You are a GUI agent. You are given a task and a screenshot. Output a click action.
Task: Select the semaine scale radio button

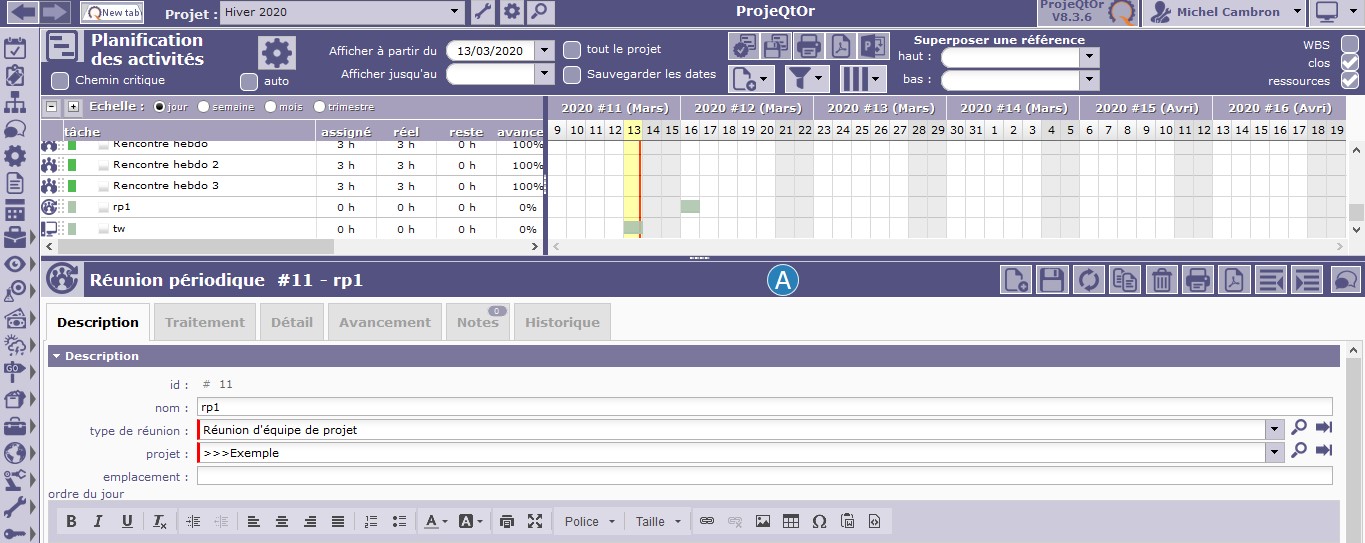pos(204,107)
